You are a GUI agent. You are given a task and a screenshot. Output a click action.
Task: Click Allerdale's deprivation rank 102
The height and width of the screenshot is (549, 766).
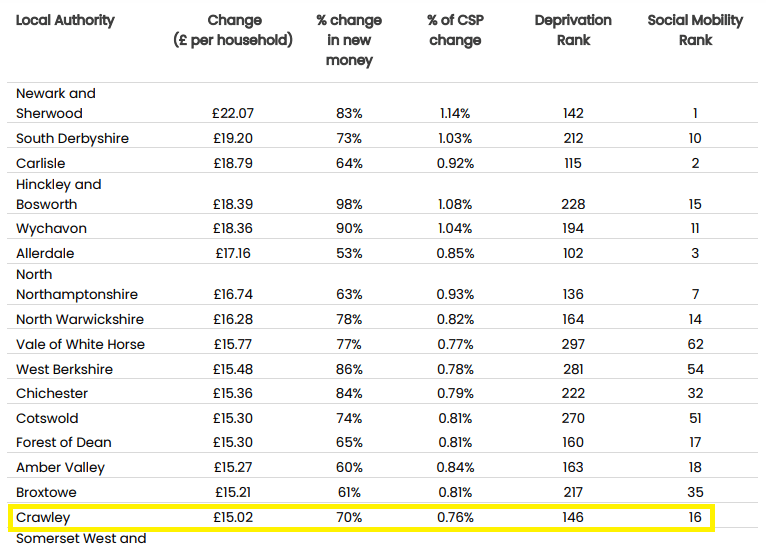(573, 254)
